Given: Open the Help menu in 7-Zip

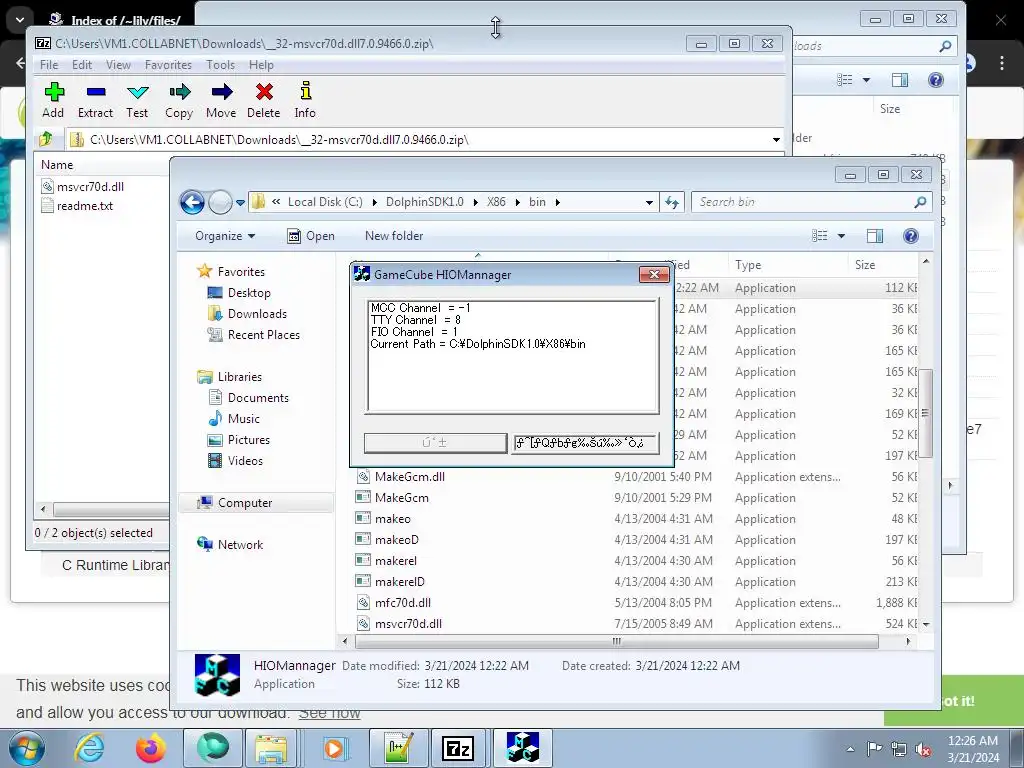Looking at the screenshot, I should pos(261,65).
